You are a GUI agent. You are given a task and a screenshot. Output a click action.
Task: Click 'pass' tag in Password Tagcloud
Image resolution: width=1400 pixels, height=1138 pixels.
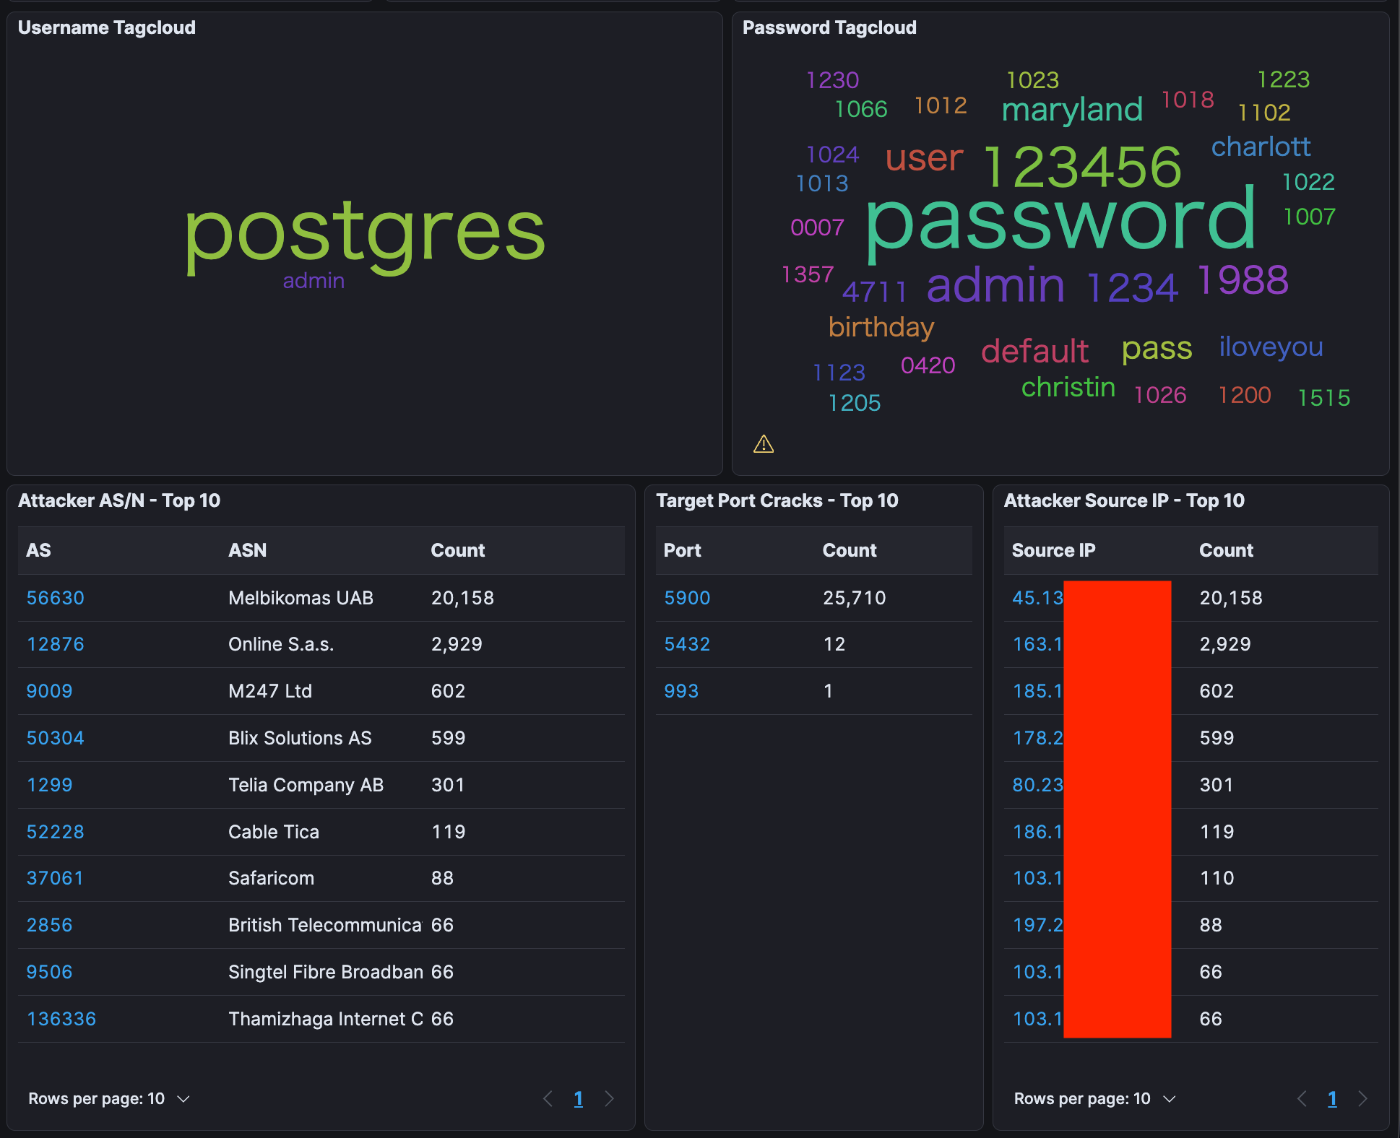coord(1157,349)
